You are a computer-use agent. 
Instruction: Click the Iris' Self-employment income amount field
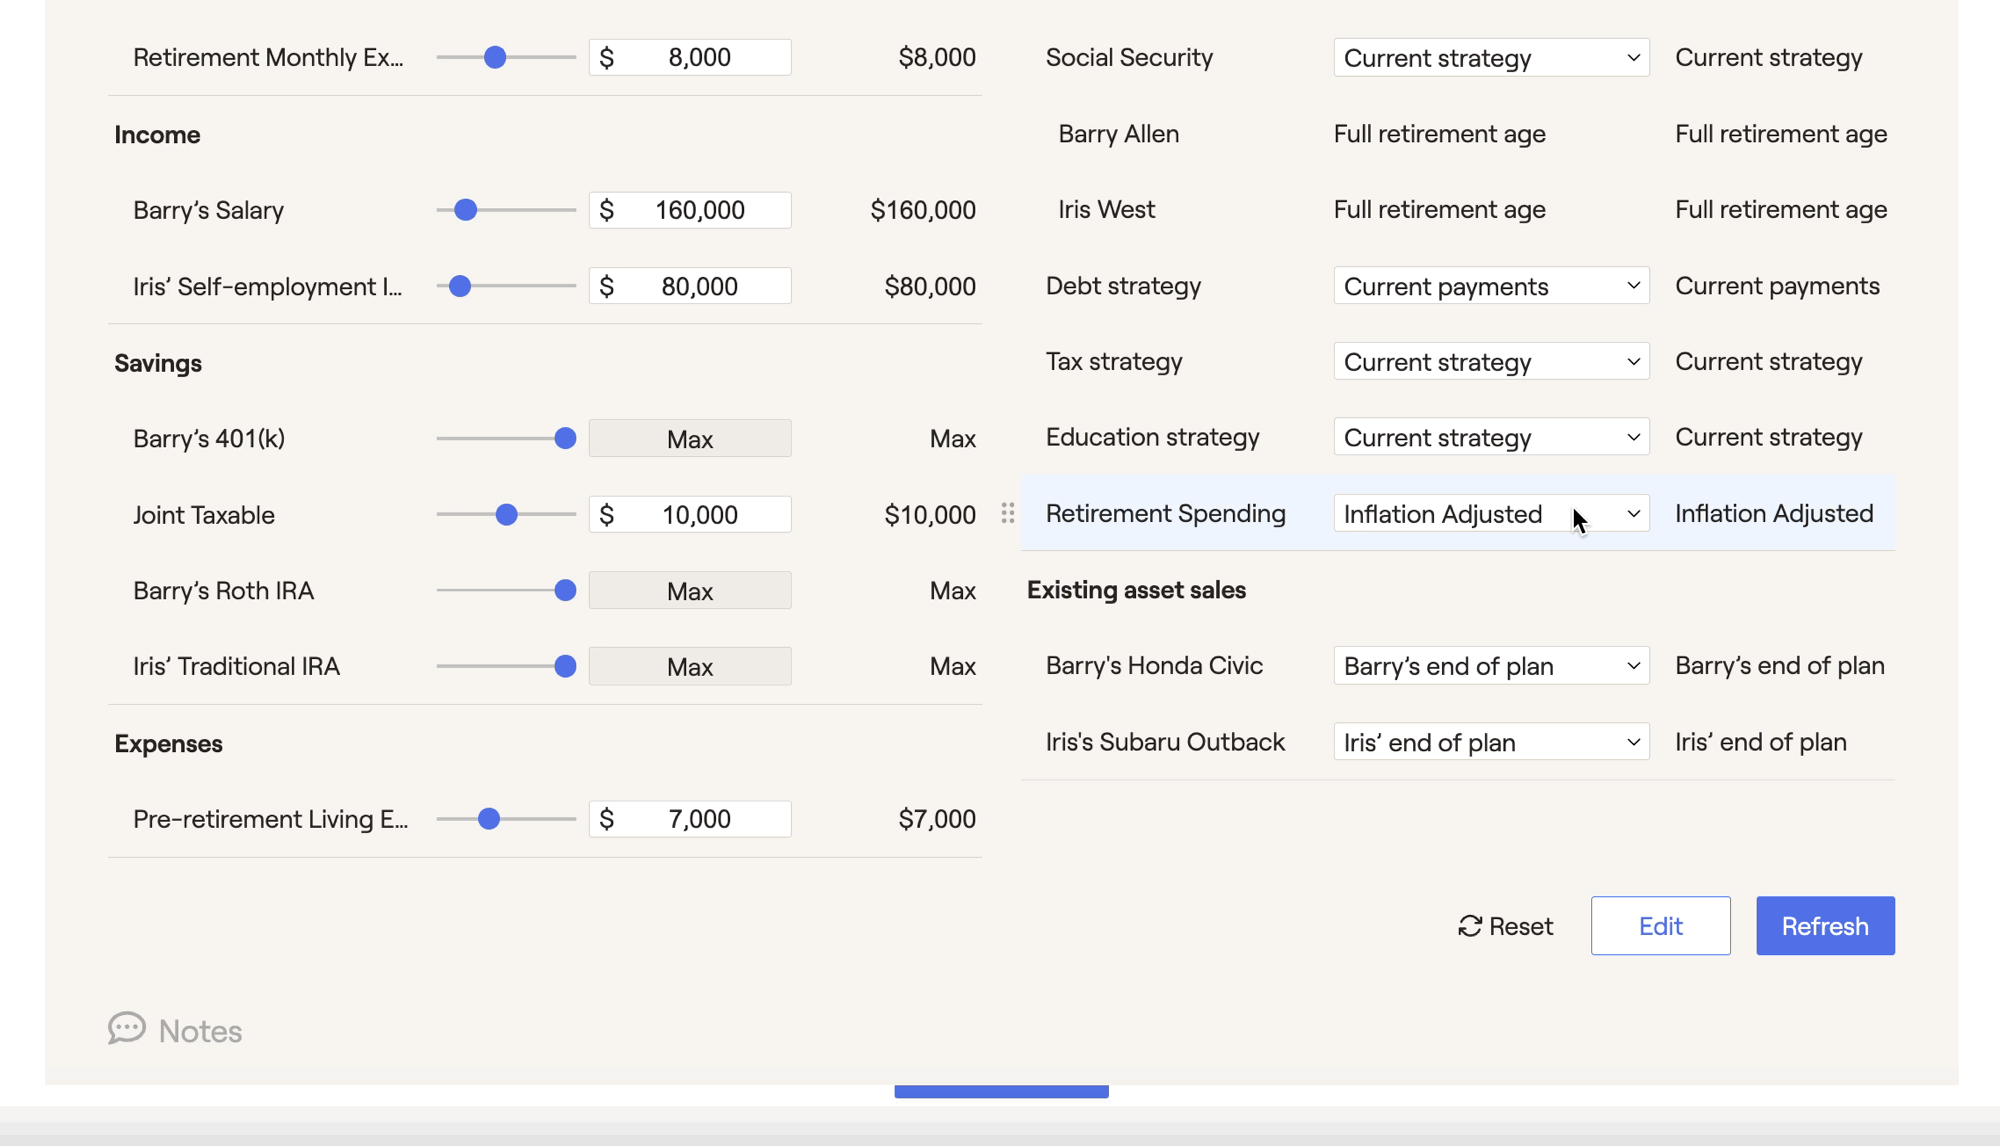click(x=690, y=286)
